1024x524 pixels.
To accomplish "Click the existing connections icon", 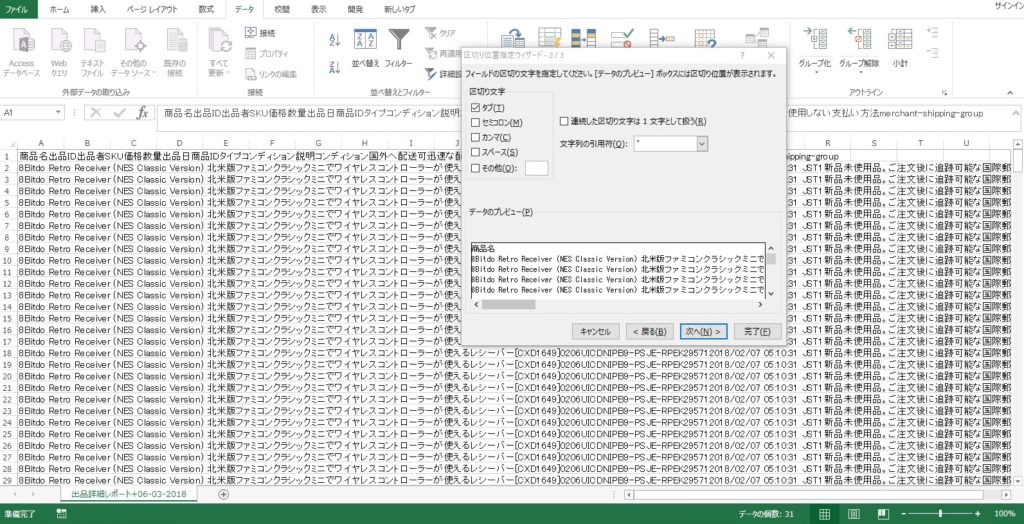I will point(174,54).
